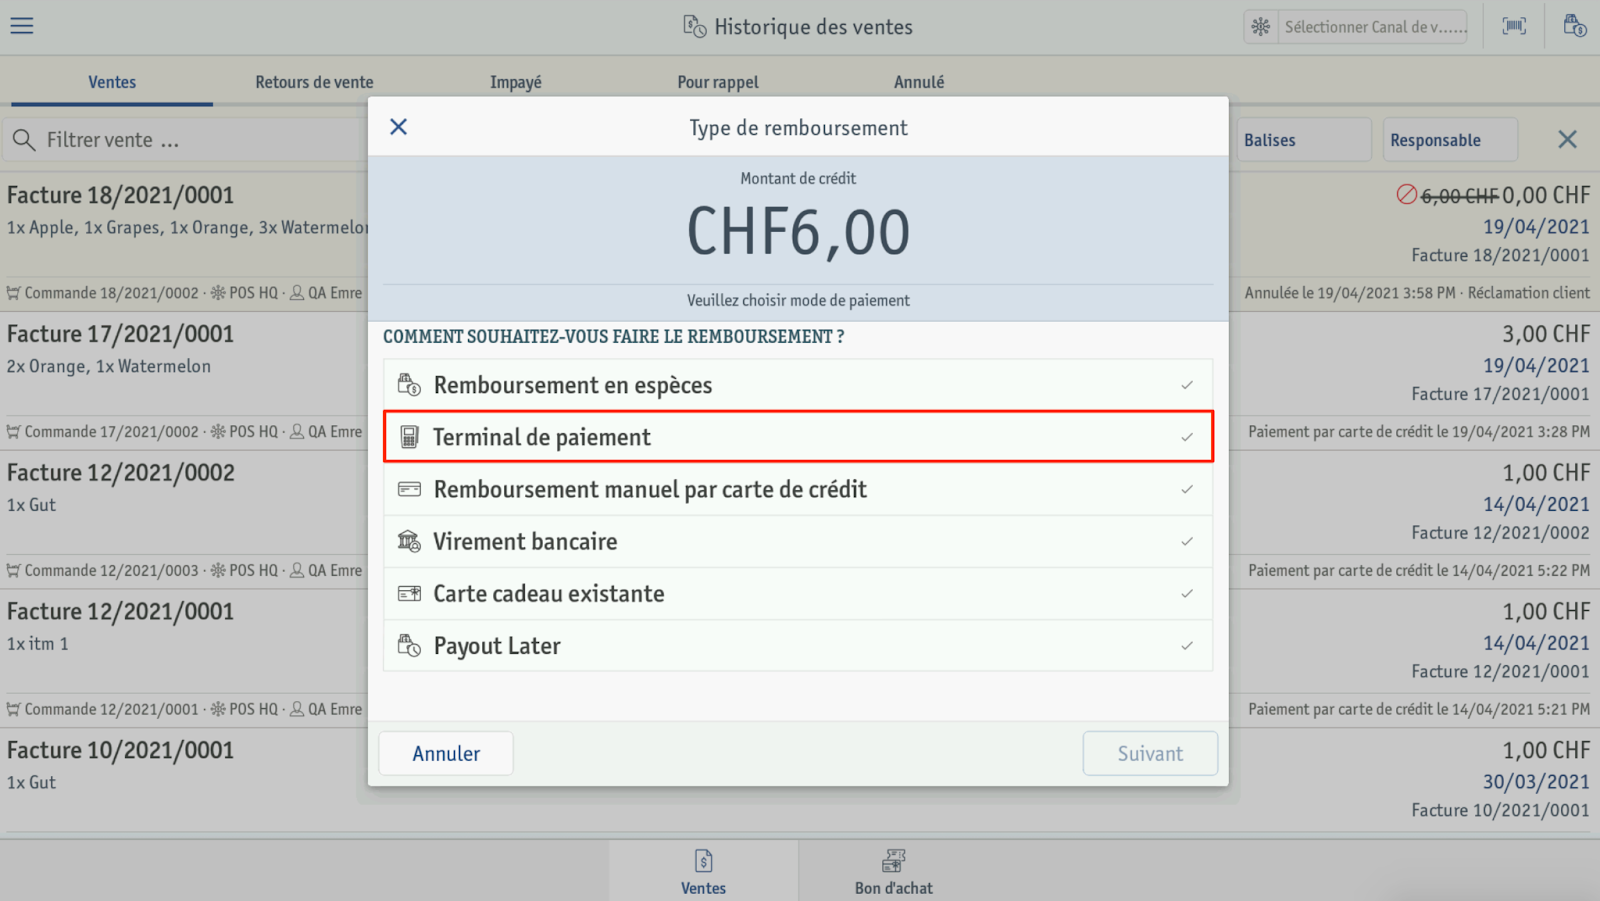This screenshot has width=1600, height=901.
Task: Click the payment terminal device icon
Action: coord(409,437)
